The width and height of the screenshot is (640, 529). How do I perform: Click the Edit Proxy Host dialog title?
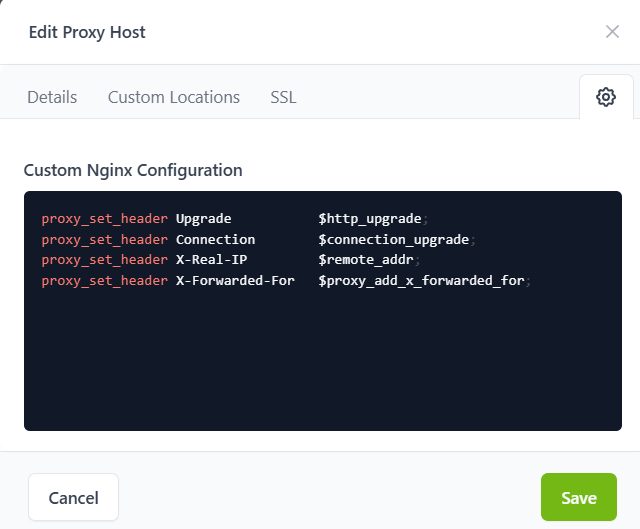click(x=87, y=32)
